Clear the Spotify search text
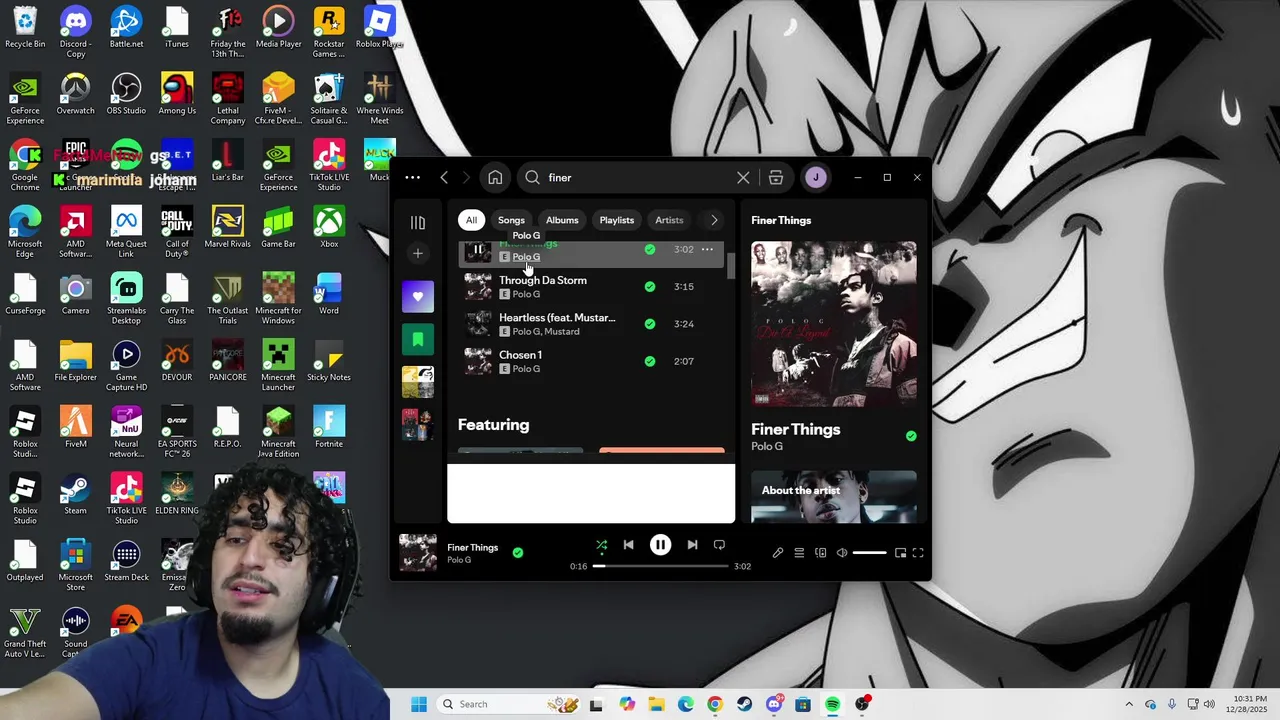This screenshot has width=1280, height=720. (x=743, y=178)
